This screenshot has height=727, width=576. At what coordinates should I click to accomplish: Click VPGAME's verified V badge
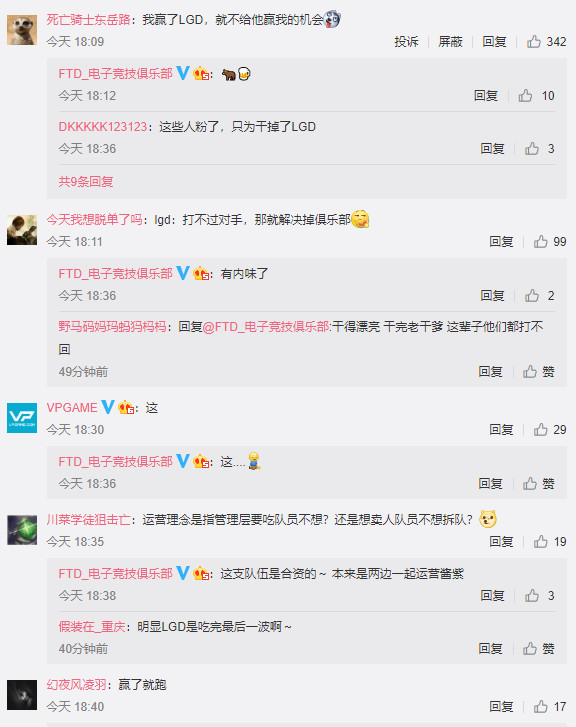click(108, 407)
